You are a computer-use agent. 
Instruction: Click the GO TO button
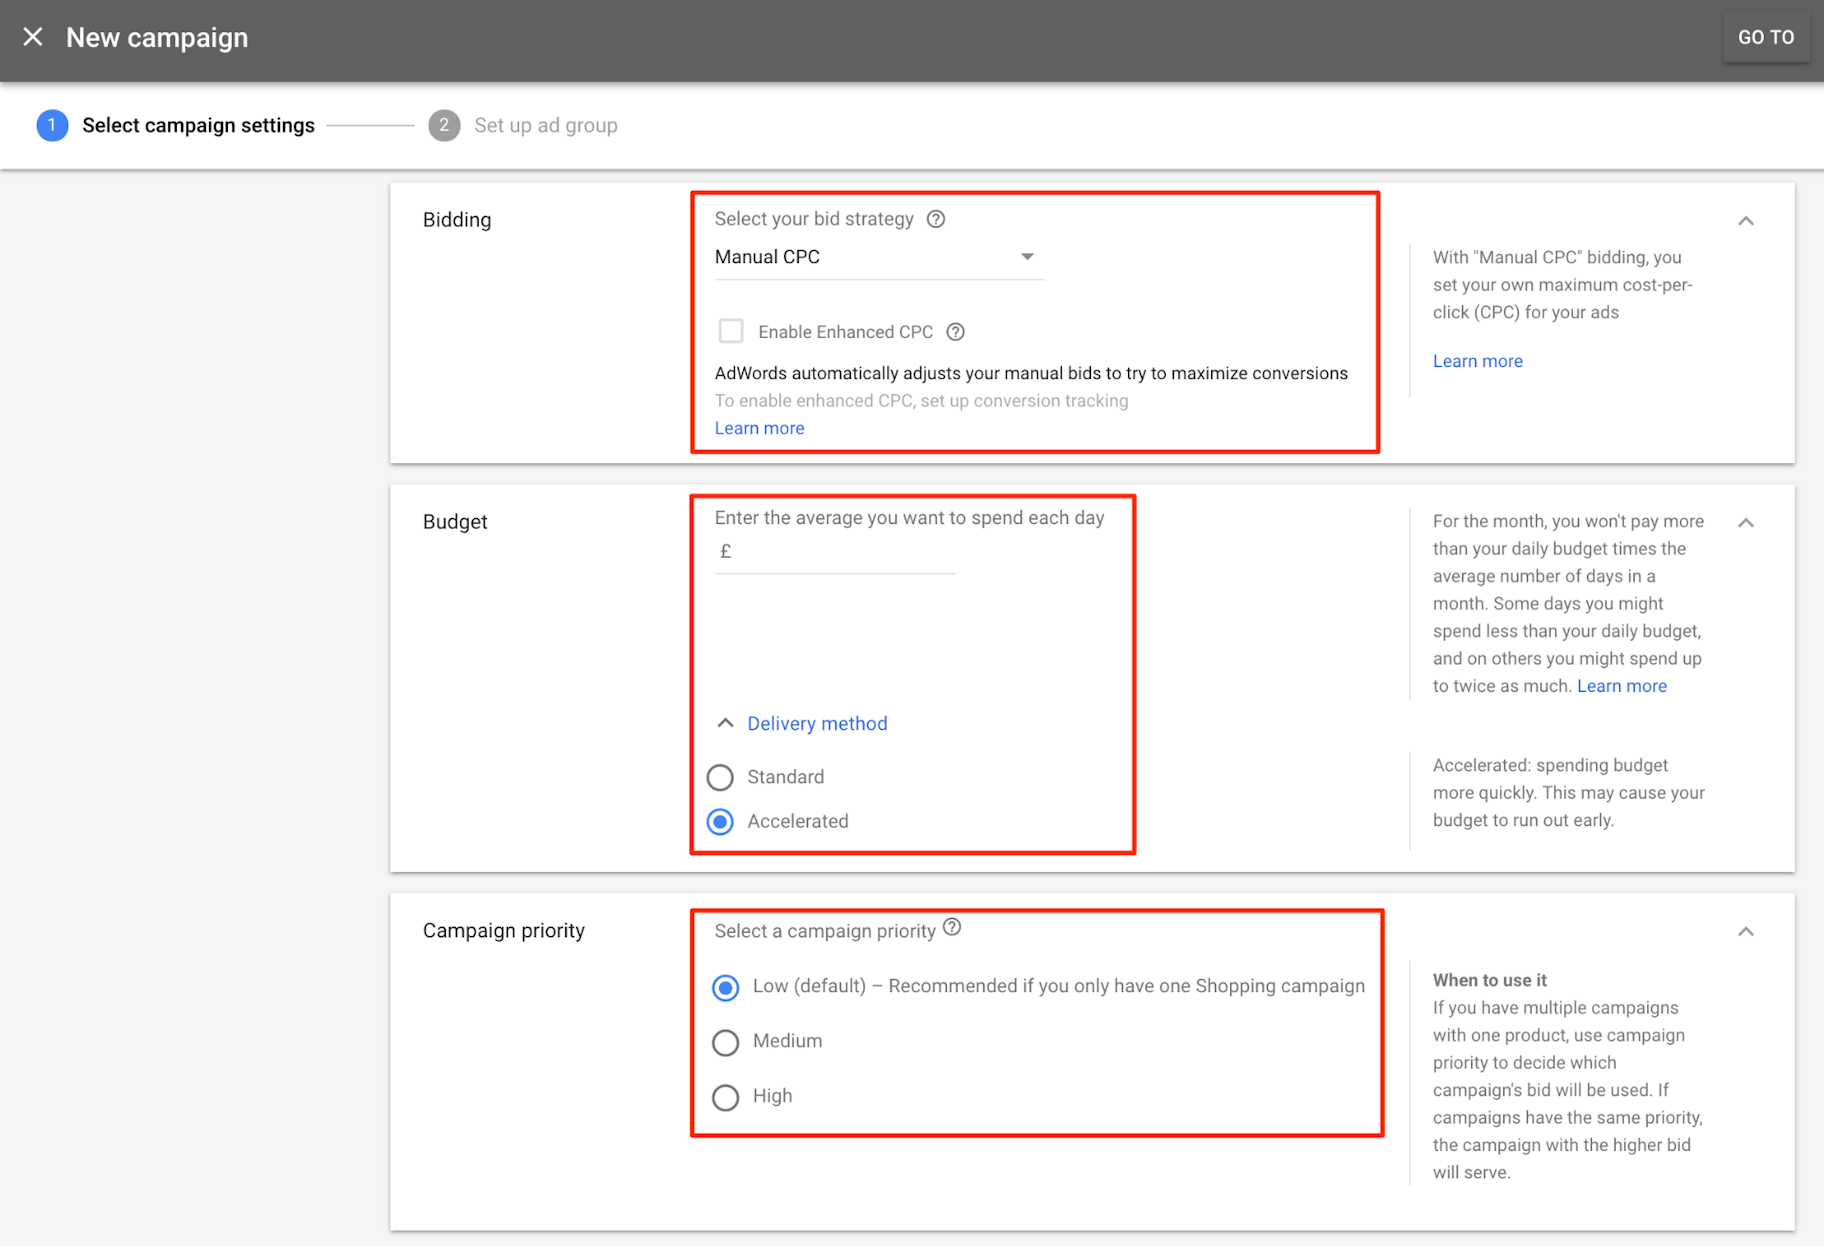pyautogui.click(x=1765, y=38)
